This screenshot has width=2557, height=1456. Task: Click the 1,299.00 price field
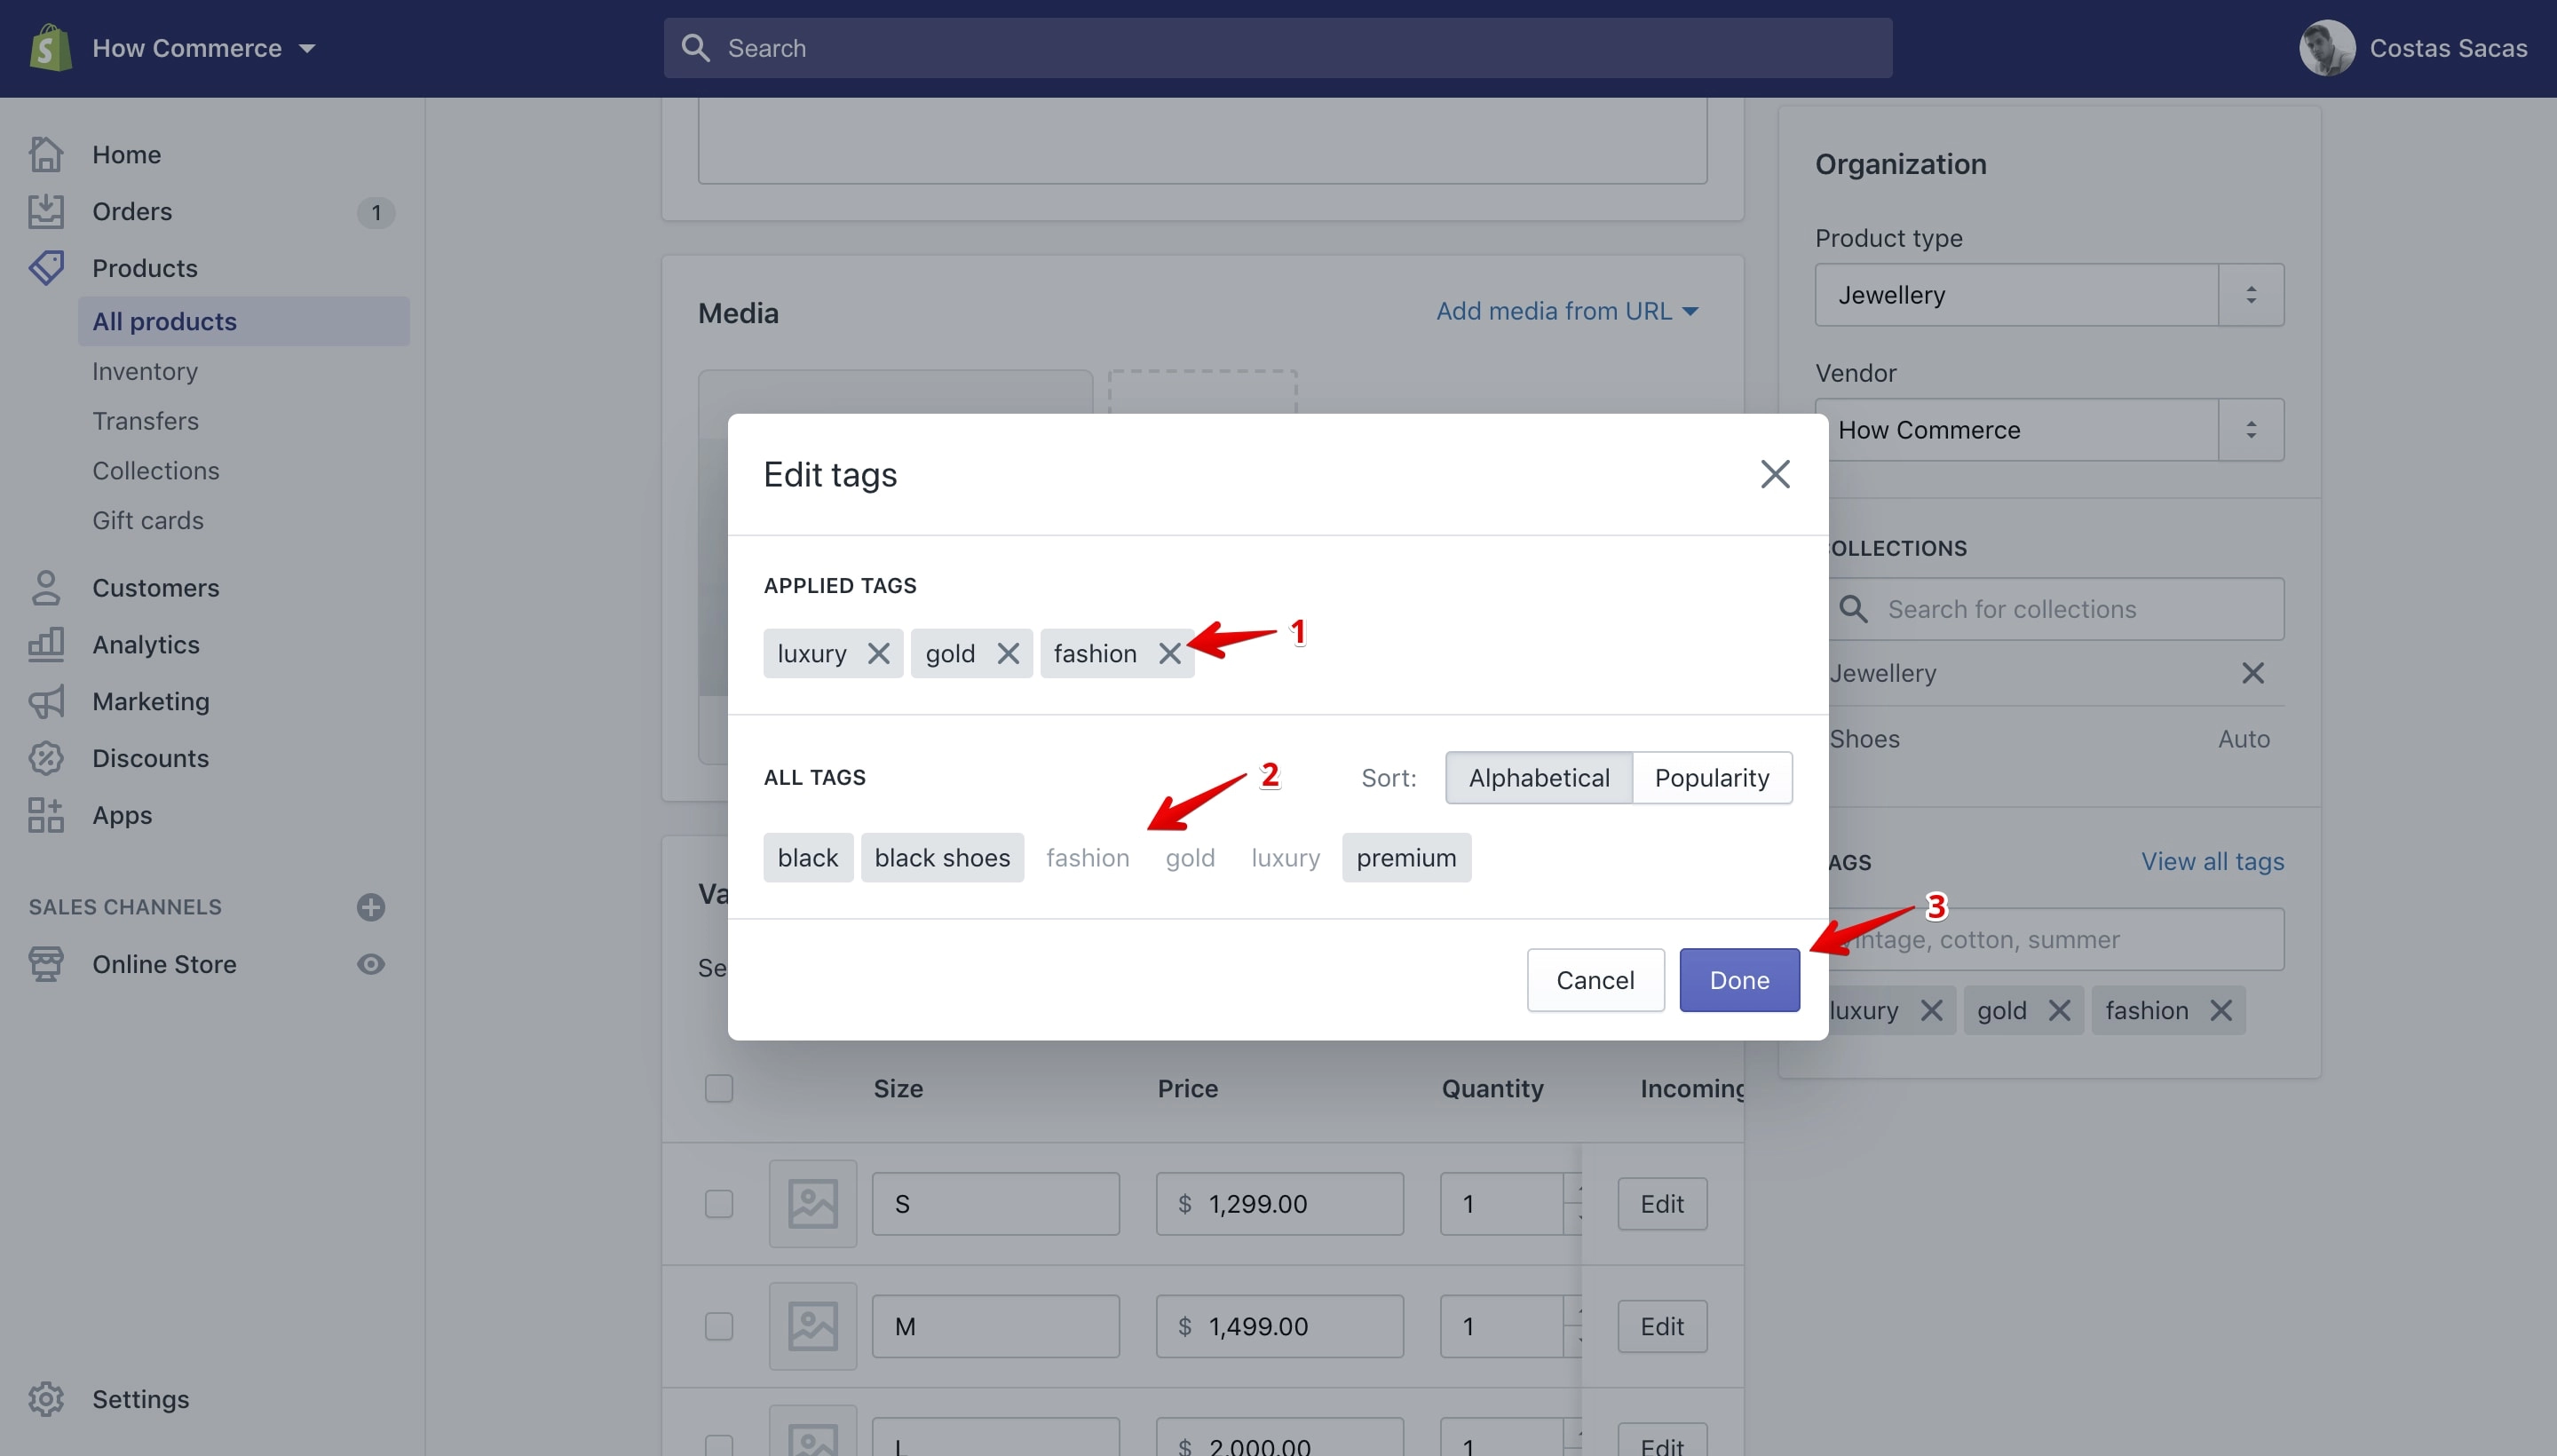pos(1279,1203)
